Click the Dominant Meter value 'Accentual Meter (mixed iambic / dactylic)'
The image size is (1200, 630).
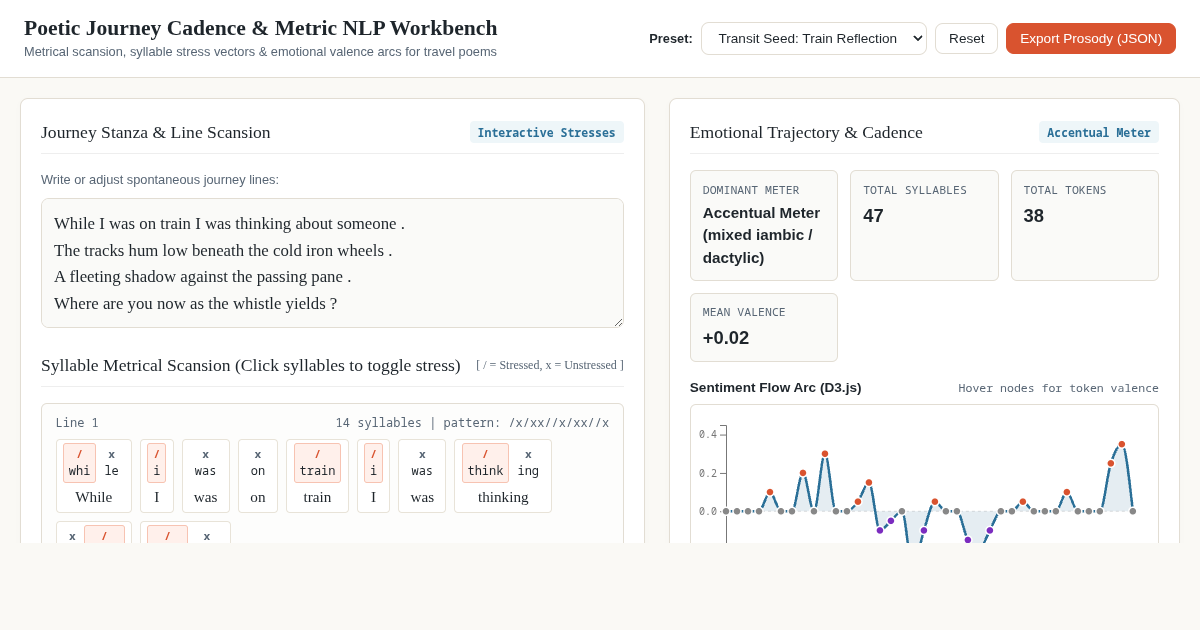pyautogui.click(x=761, y=235)
